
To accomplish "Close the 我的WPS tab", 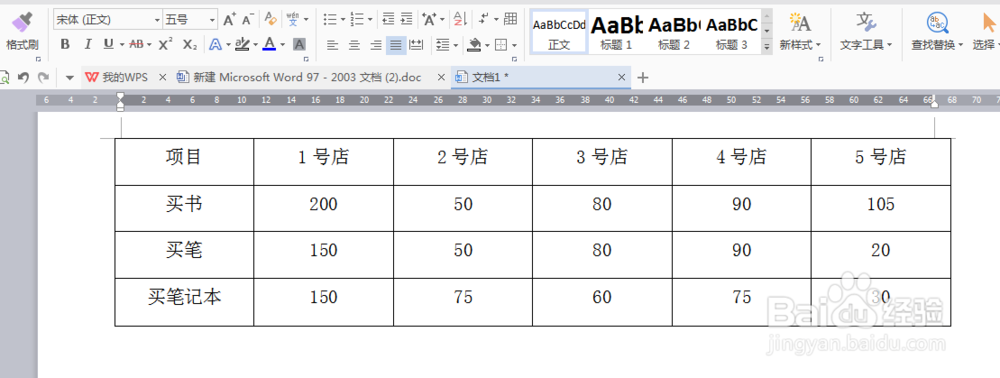I will click(x=162, y=77).
